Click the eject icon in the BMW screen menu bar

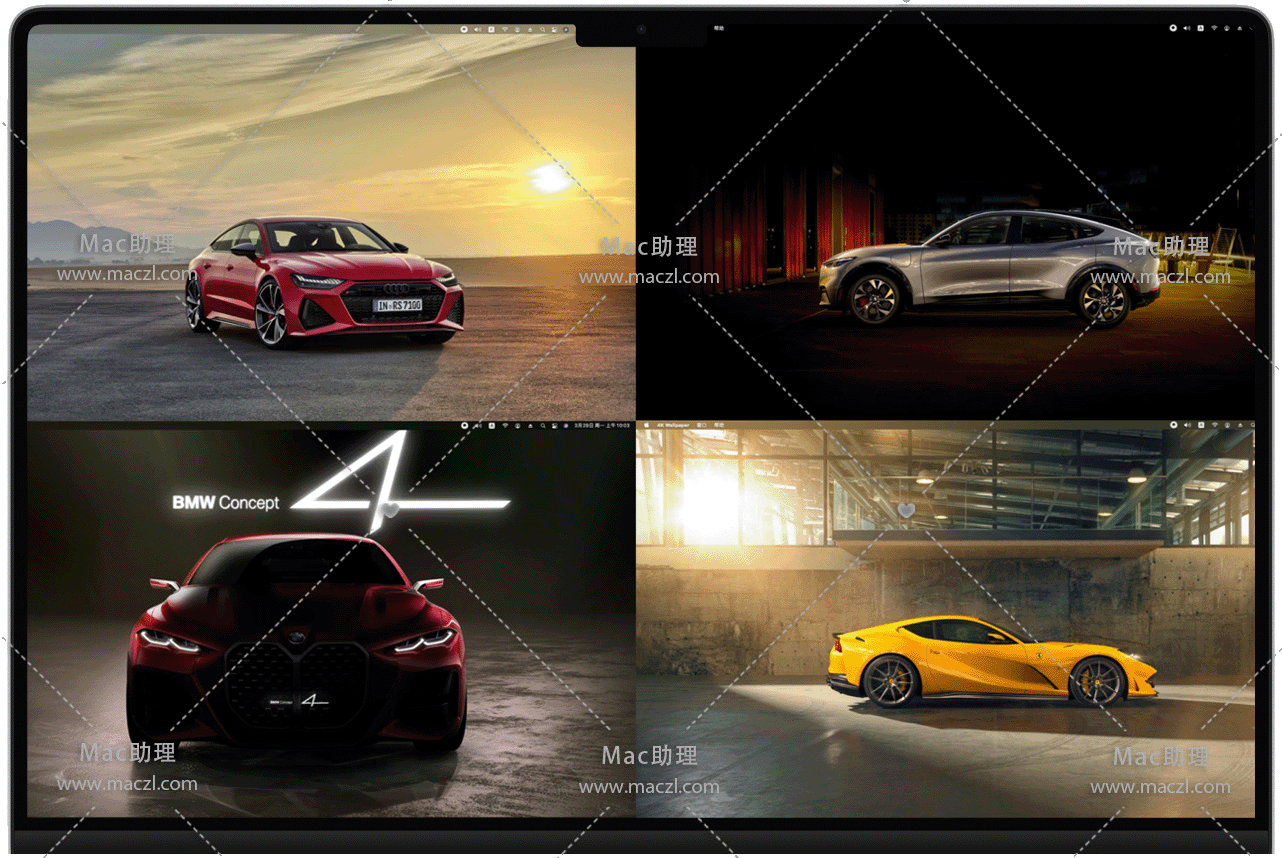530,426
